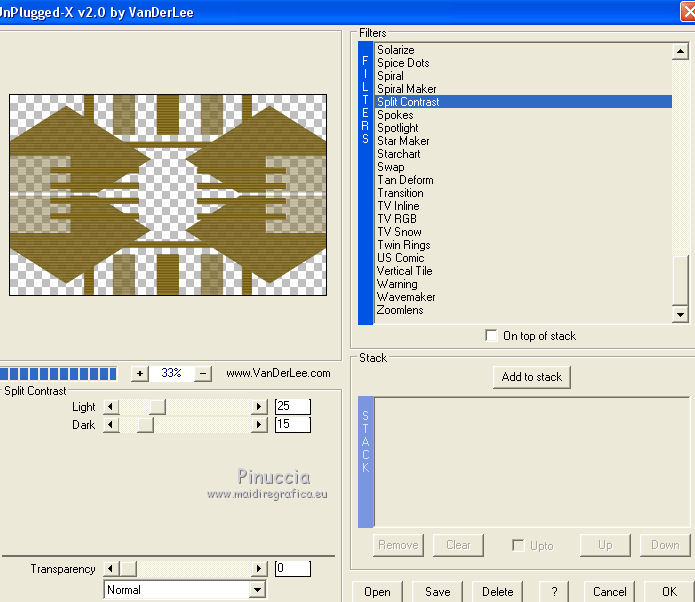Select the Star Maker filter
Image resolution: width=695 pixels, height=602 pixels.
(403, 141)
